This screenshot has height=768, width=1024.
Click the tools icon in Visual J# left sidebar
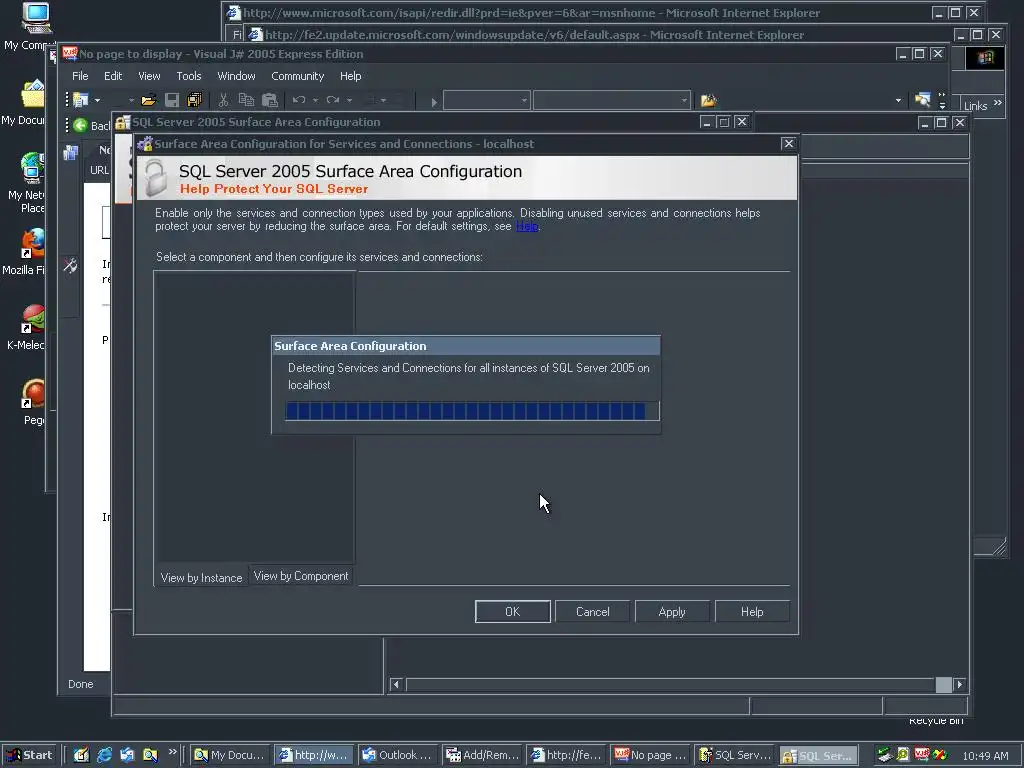(x=70, y=265)
